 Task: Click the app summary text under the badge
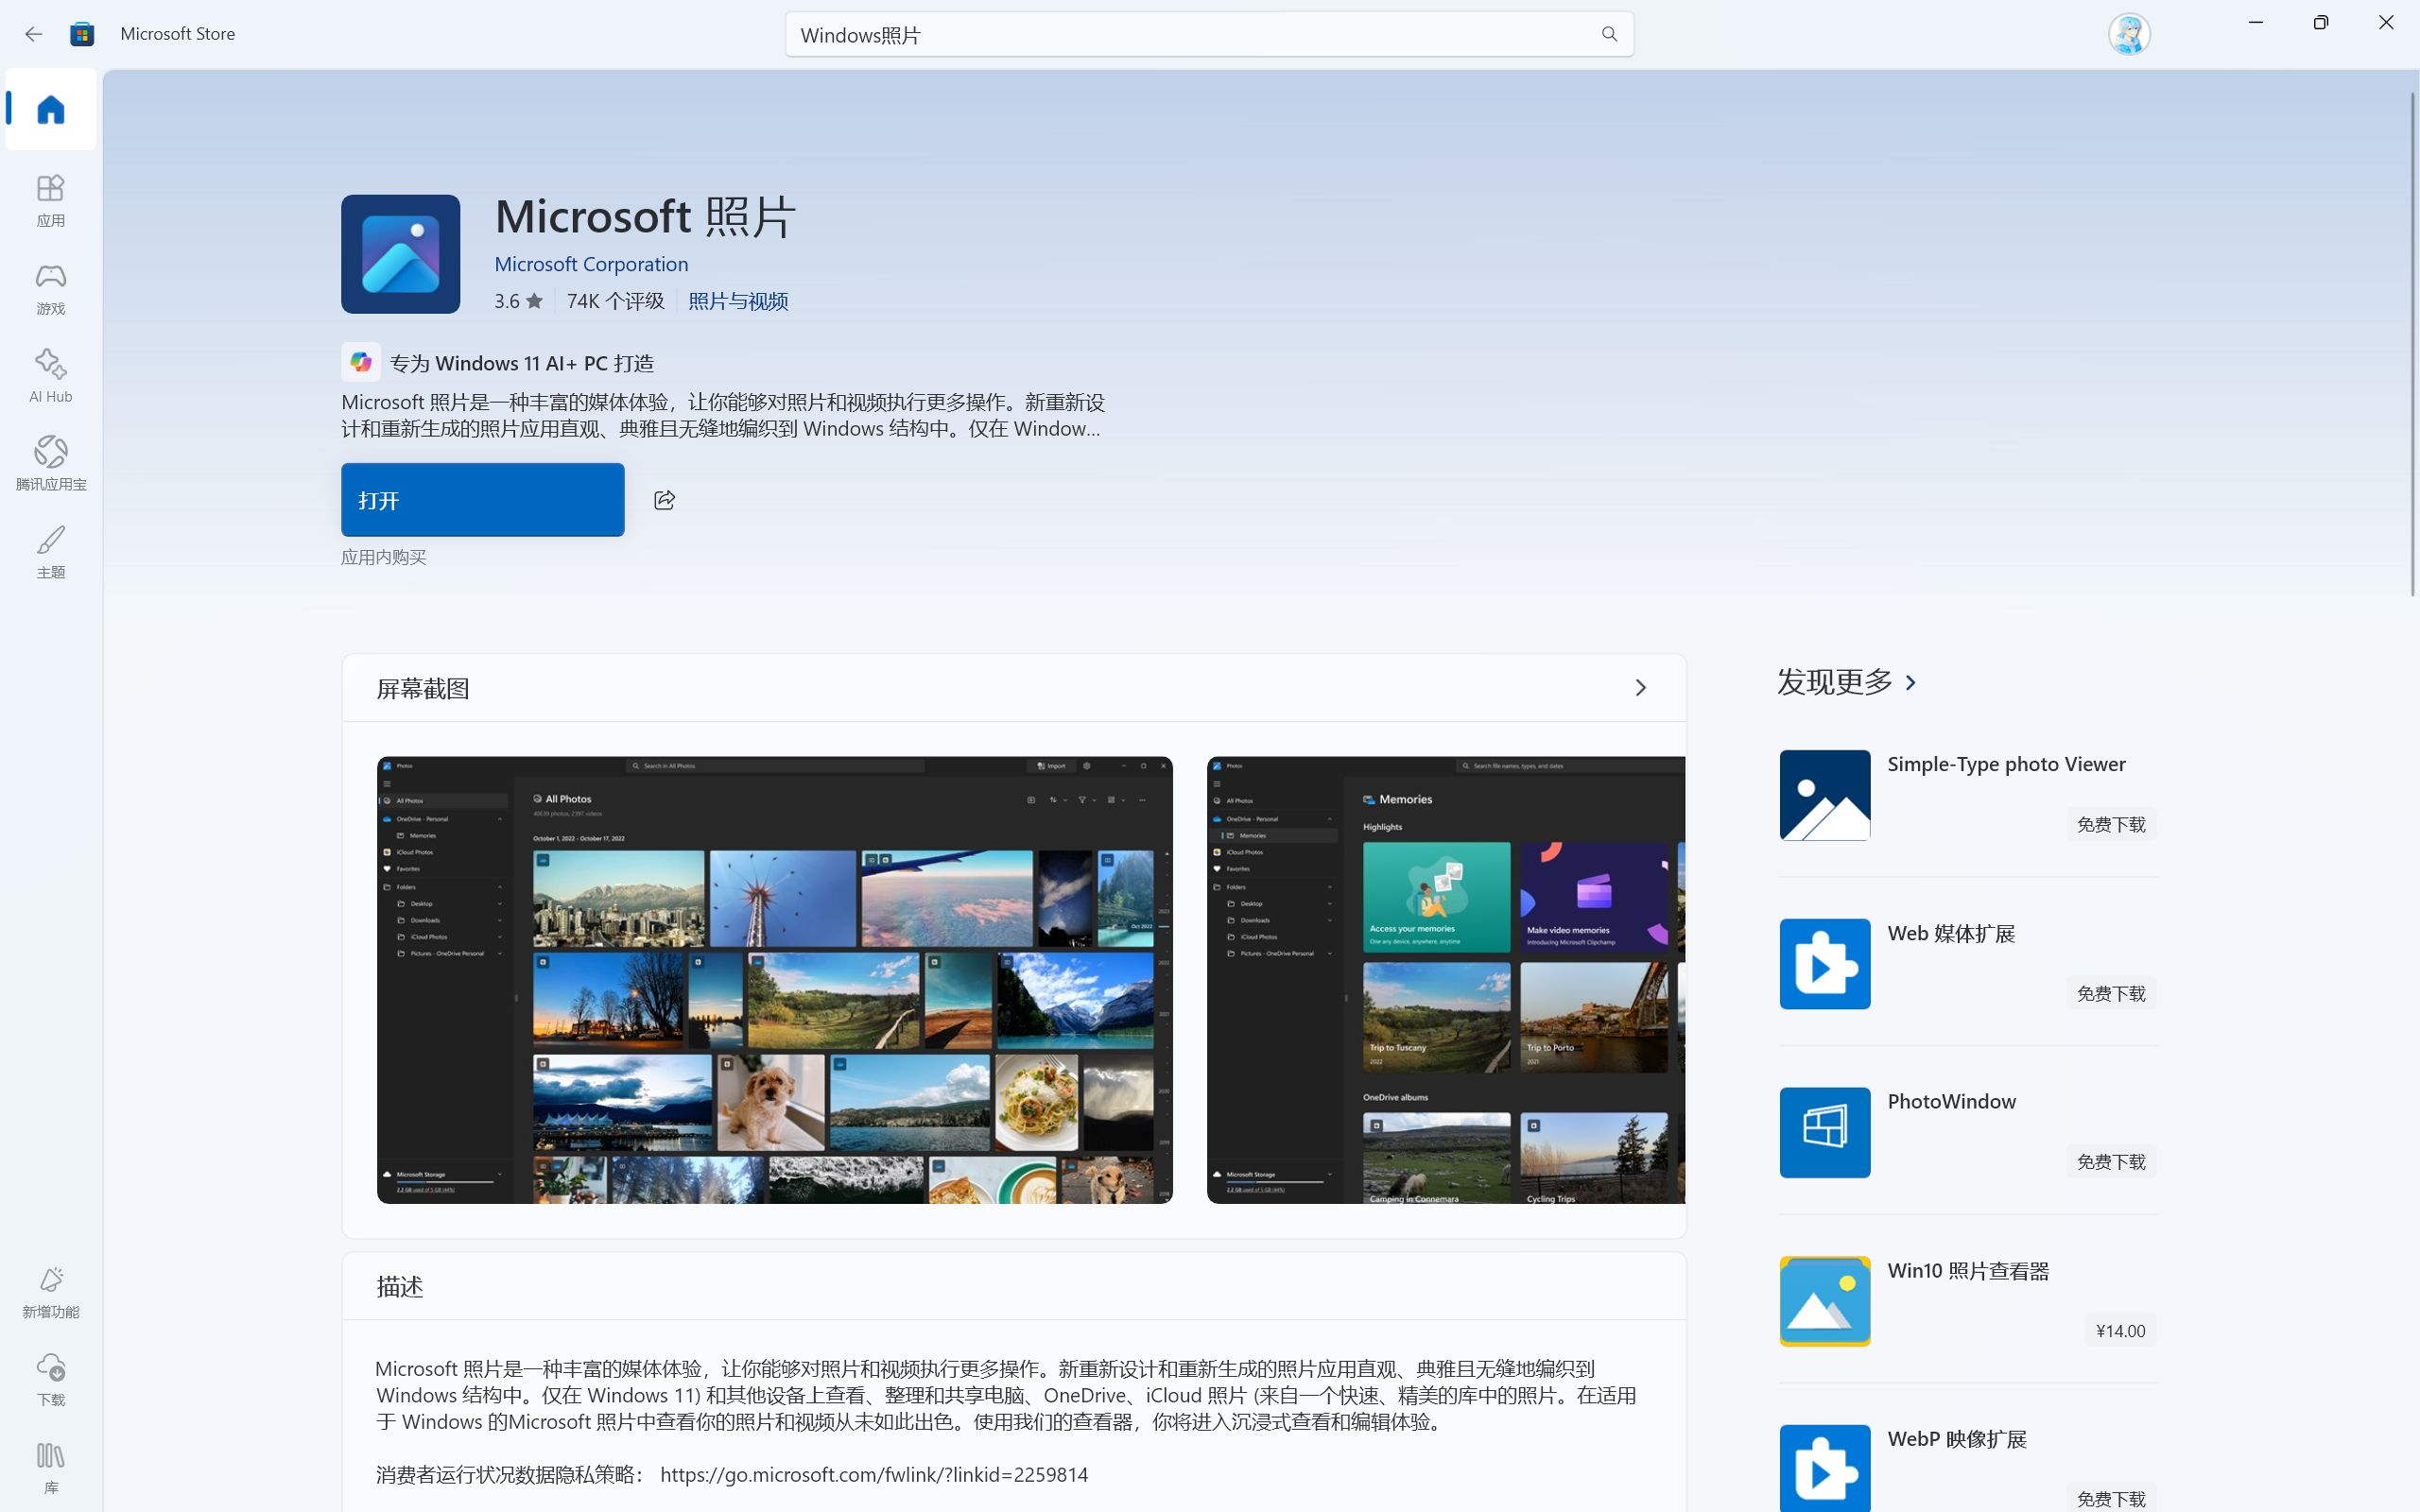[723, 415]
